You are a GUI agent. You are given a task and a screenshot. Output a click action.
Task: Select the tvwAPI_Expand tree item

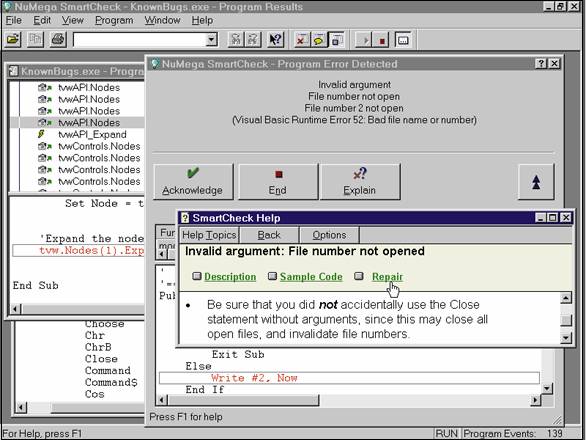[92, 134]
